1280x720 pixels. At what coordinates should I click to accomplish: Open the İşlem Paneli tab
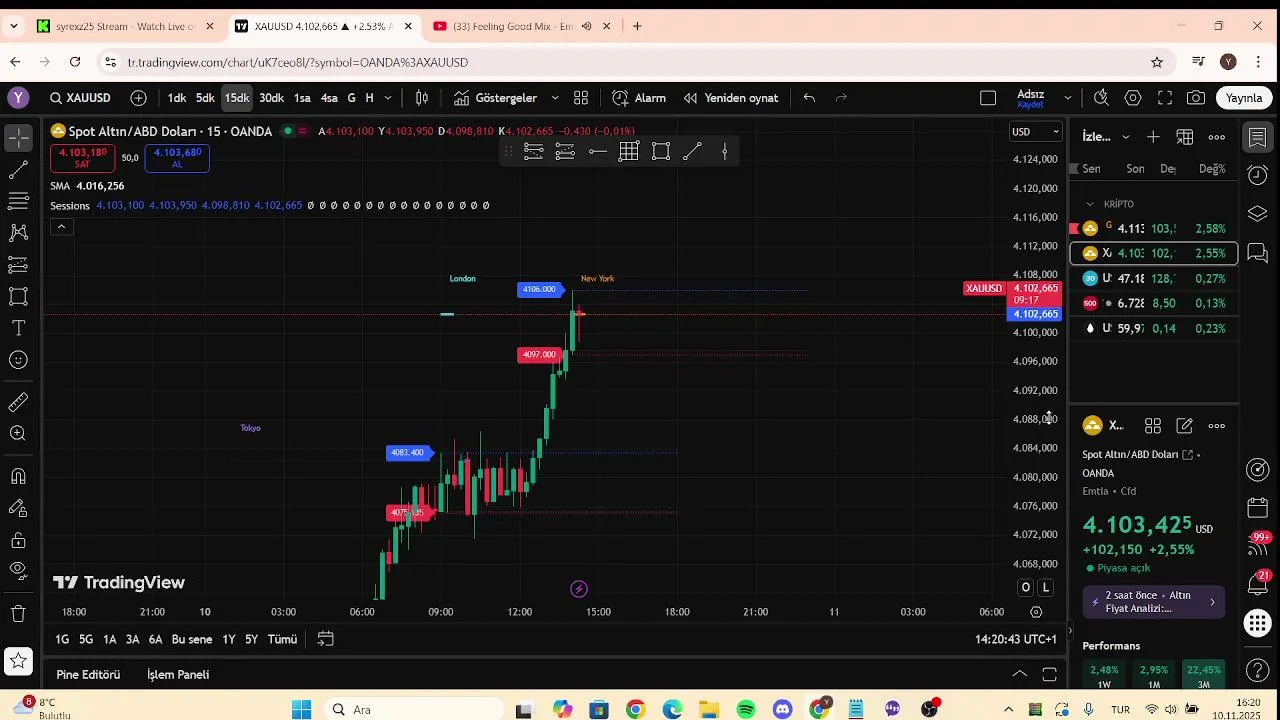click(178, 675)
